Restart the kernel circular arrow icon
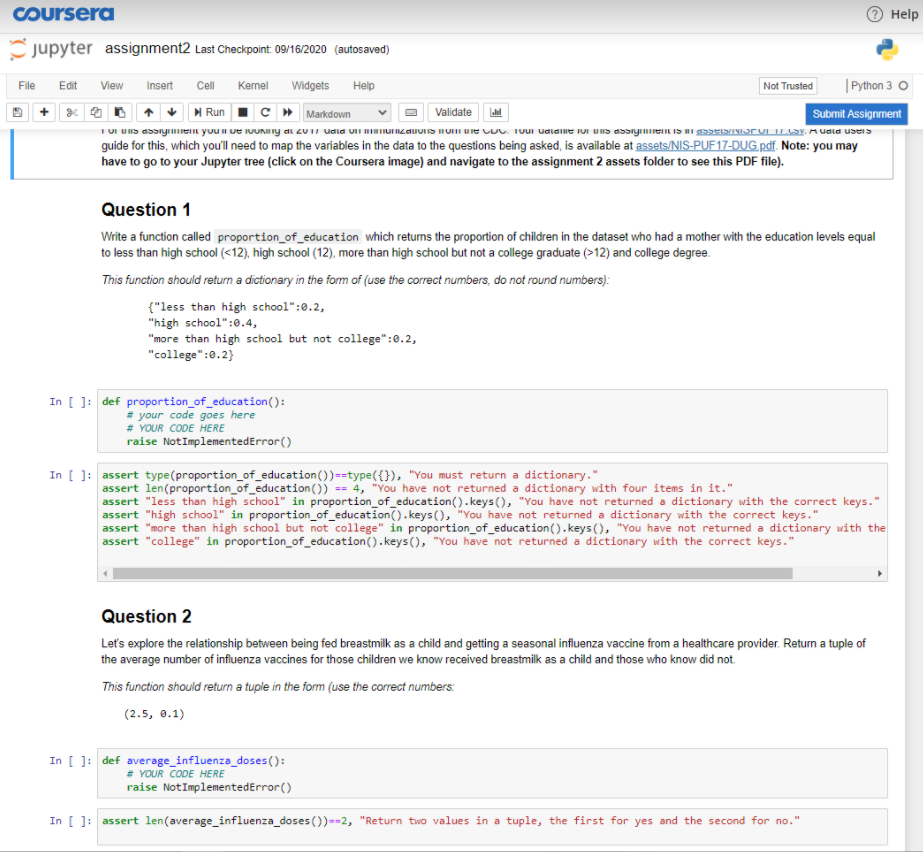This screenshot has height=852, width=923. pos(265,112)
